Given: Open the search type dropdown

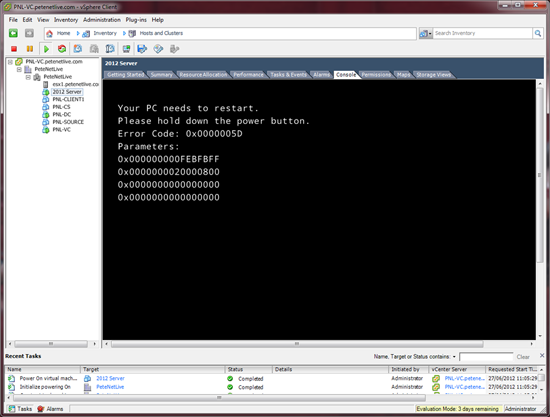Looking at the screenshot, I should (x=425, y=34).
